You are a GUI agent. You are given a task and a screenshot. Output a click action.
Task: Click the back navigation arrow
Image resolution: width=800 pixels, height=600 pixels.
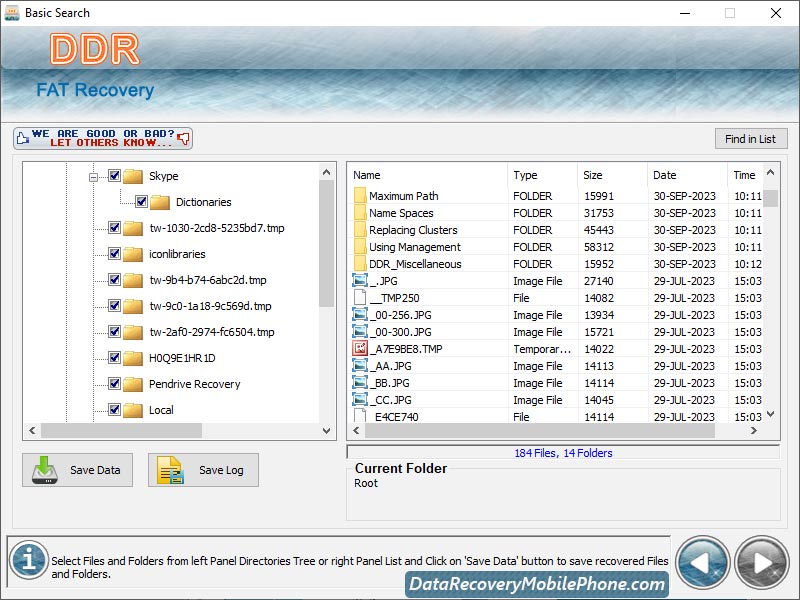tap(703, 562)
